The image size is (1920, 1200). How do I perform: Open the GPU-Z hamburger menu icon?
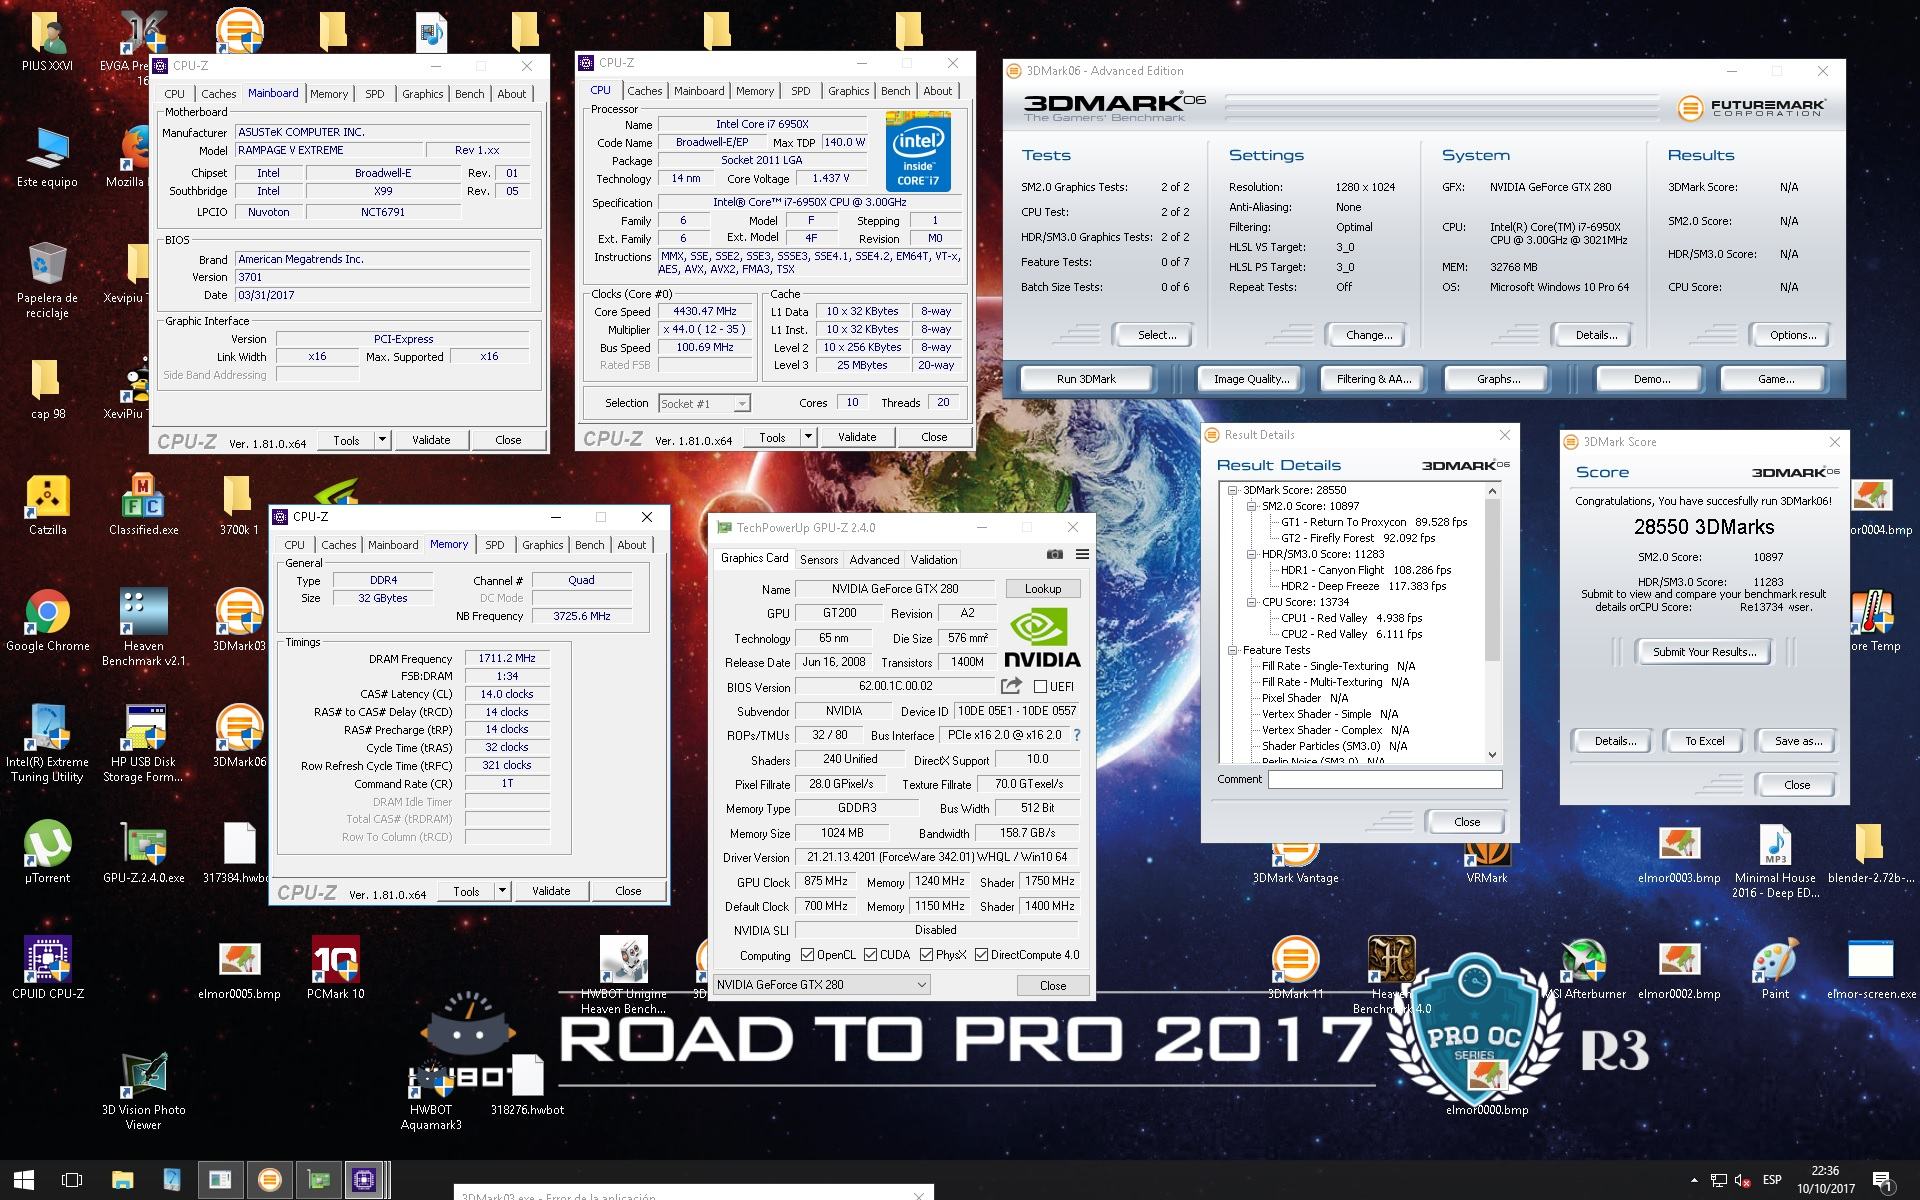1082,554
